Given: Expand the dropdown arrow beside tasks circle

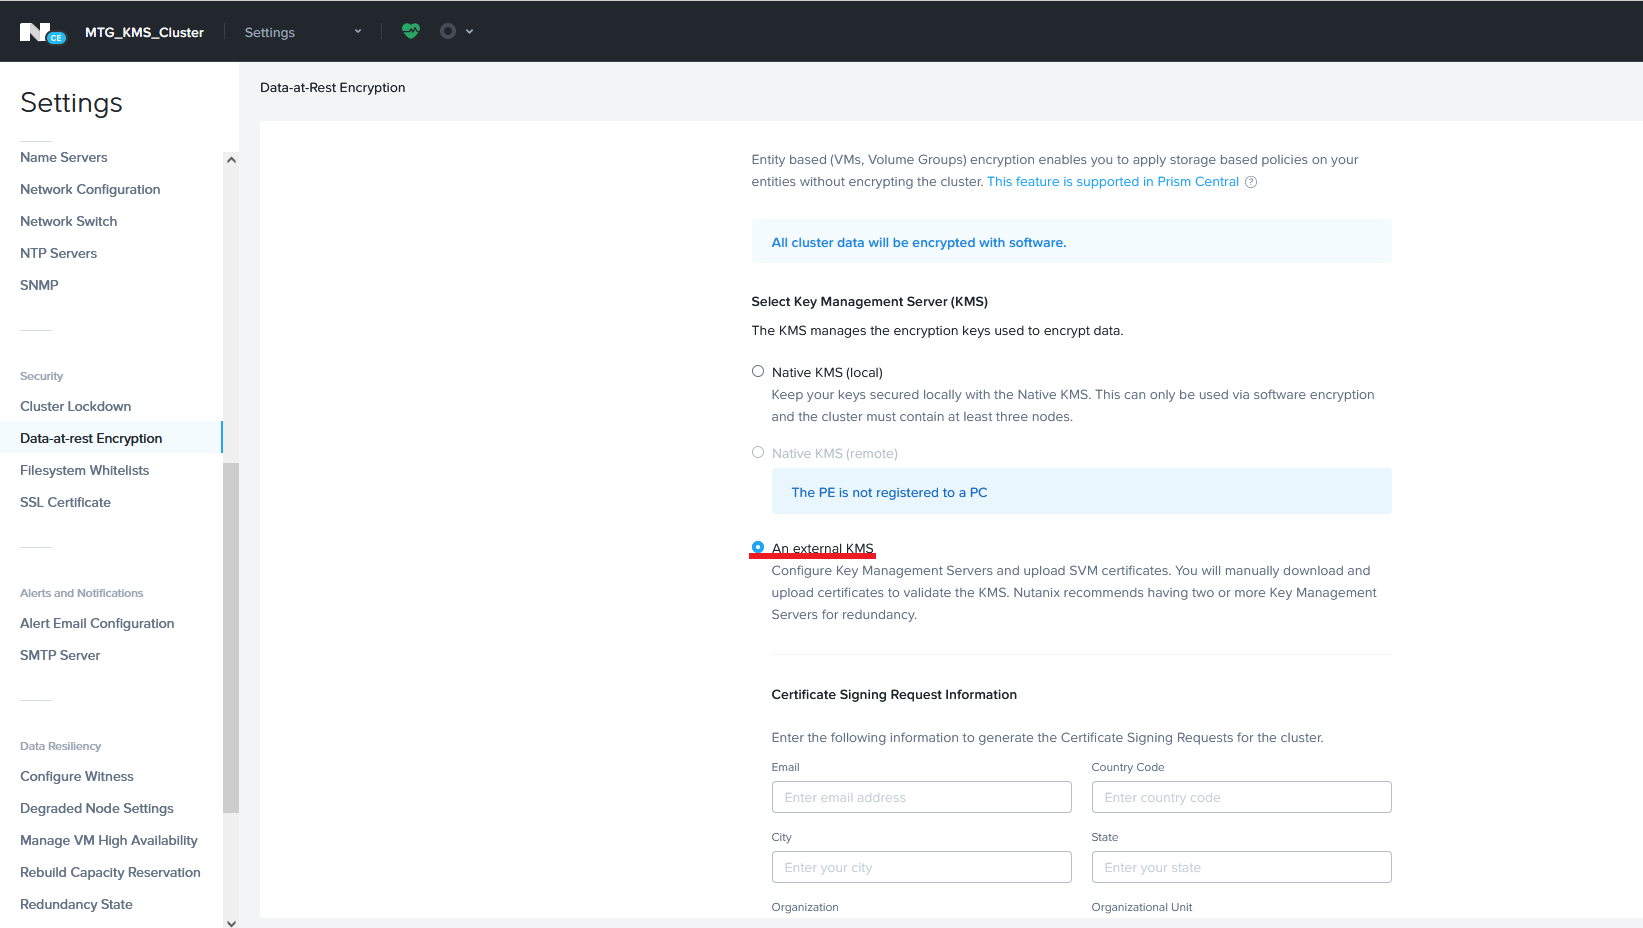Looking at the screenshot, I should pyautogui.click(x=470, y=31).
